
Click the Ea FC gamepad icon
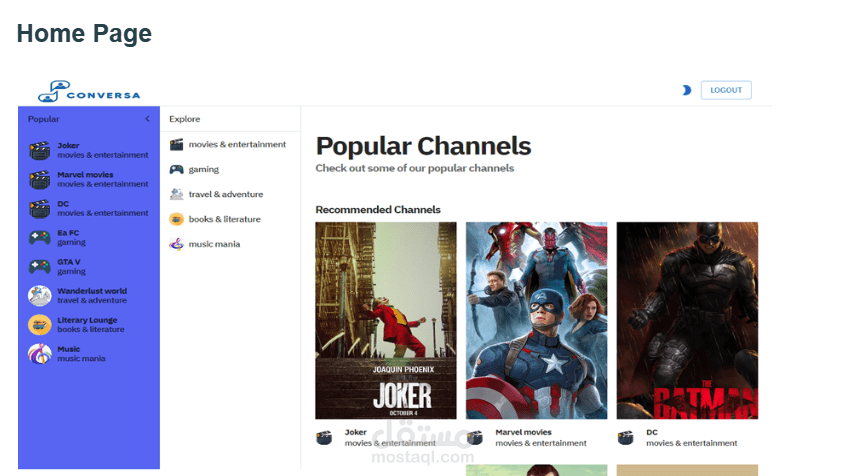(x=39, y=237)
